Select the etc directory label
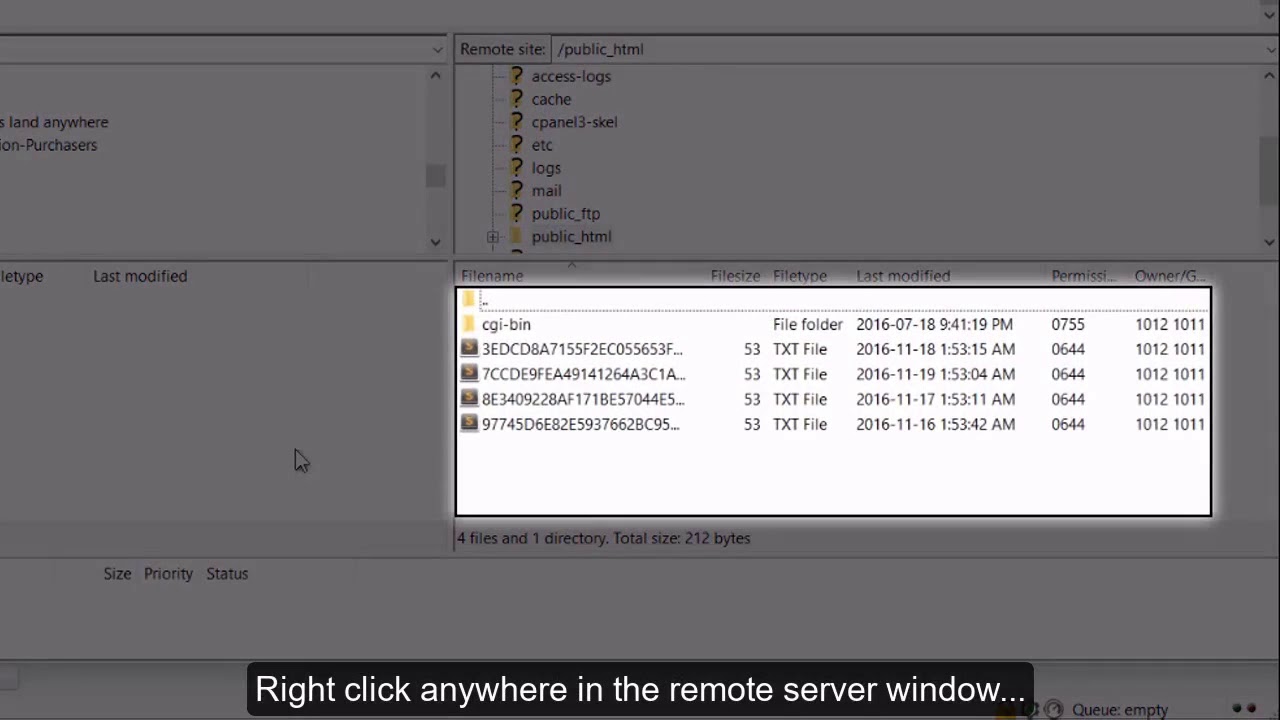The height and width of the screenshot is (720, 1280). (x=542, y=145)
